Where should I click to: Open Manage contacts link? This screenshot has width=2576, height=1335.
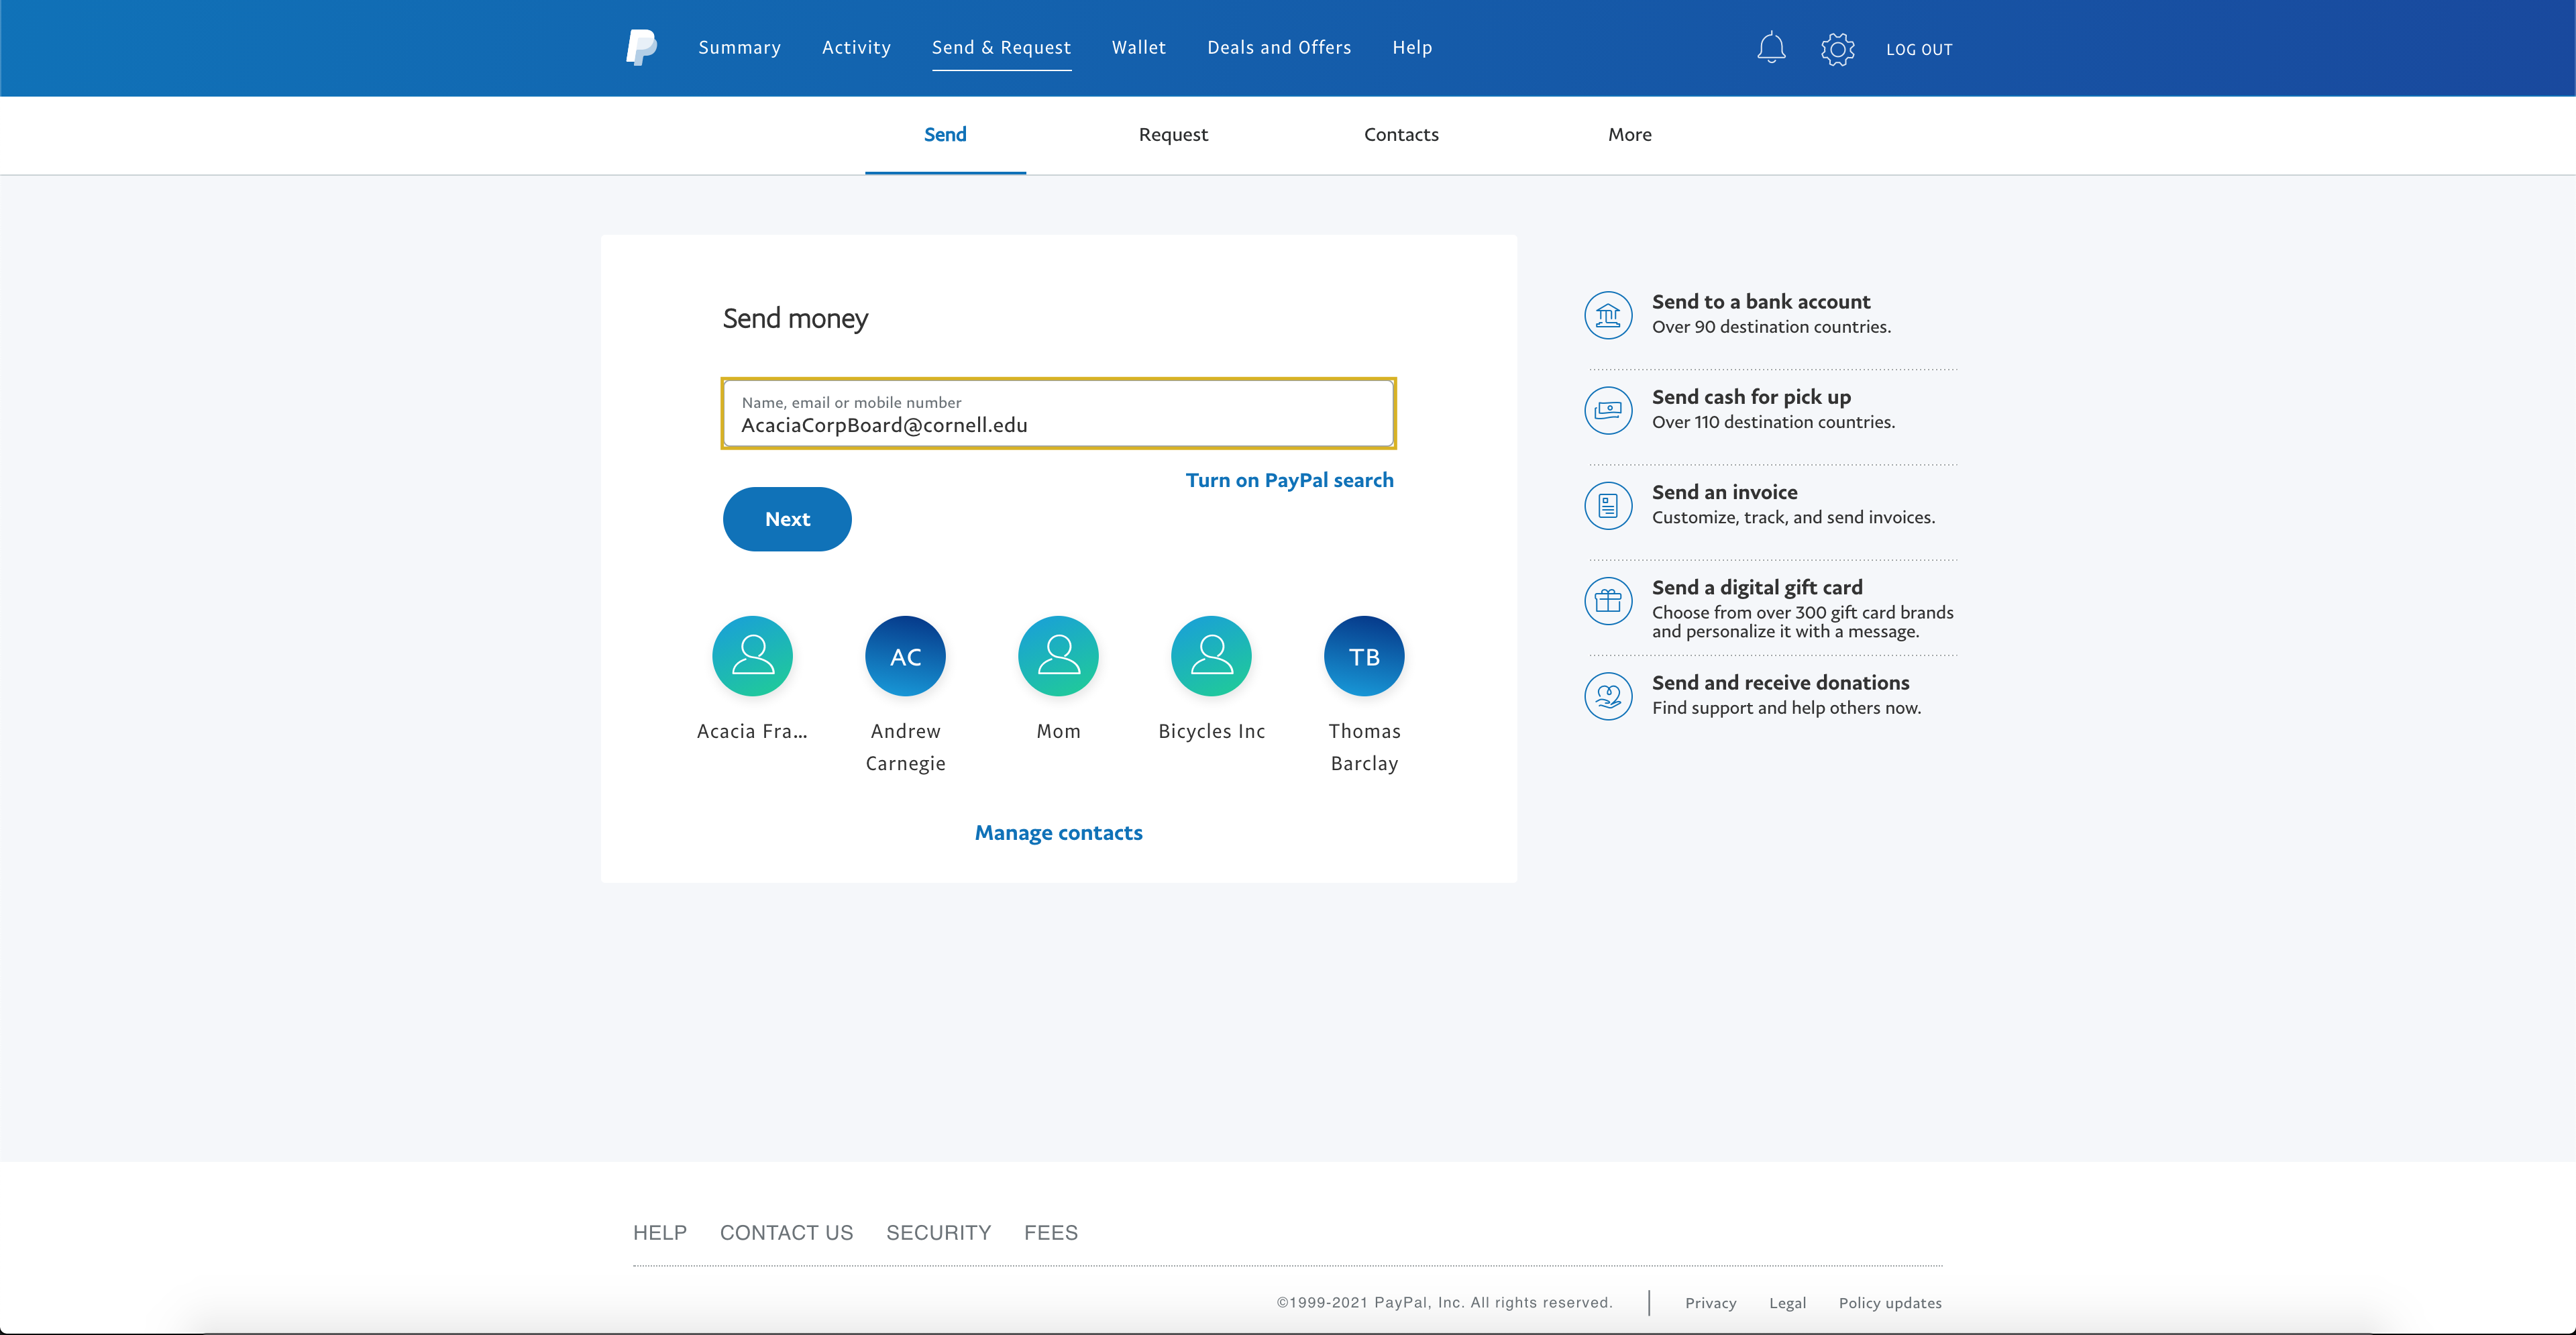point(1058,833)
